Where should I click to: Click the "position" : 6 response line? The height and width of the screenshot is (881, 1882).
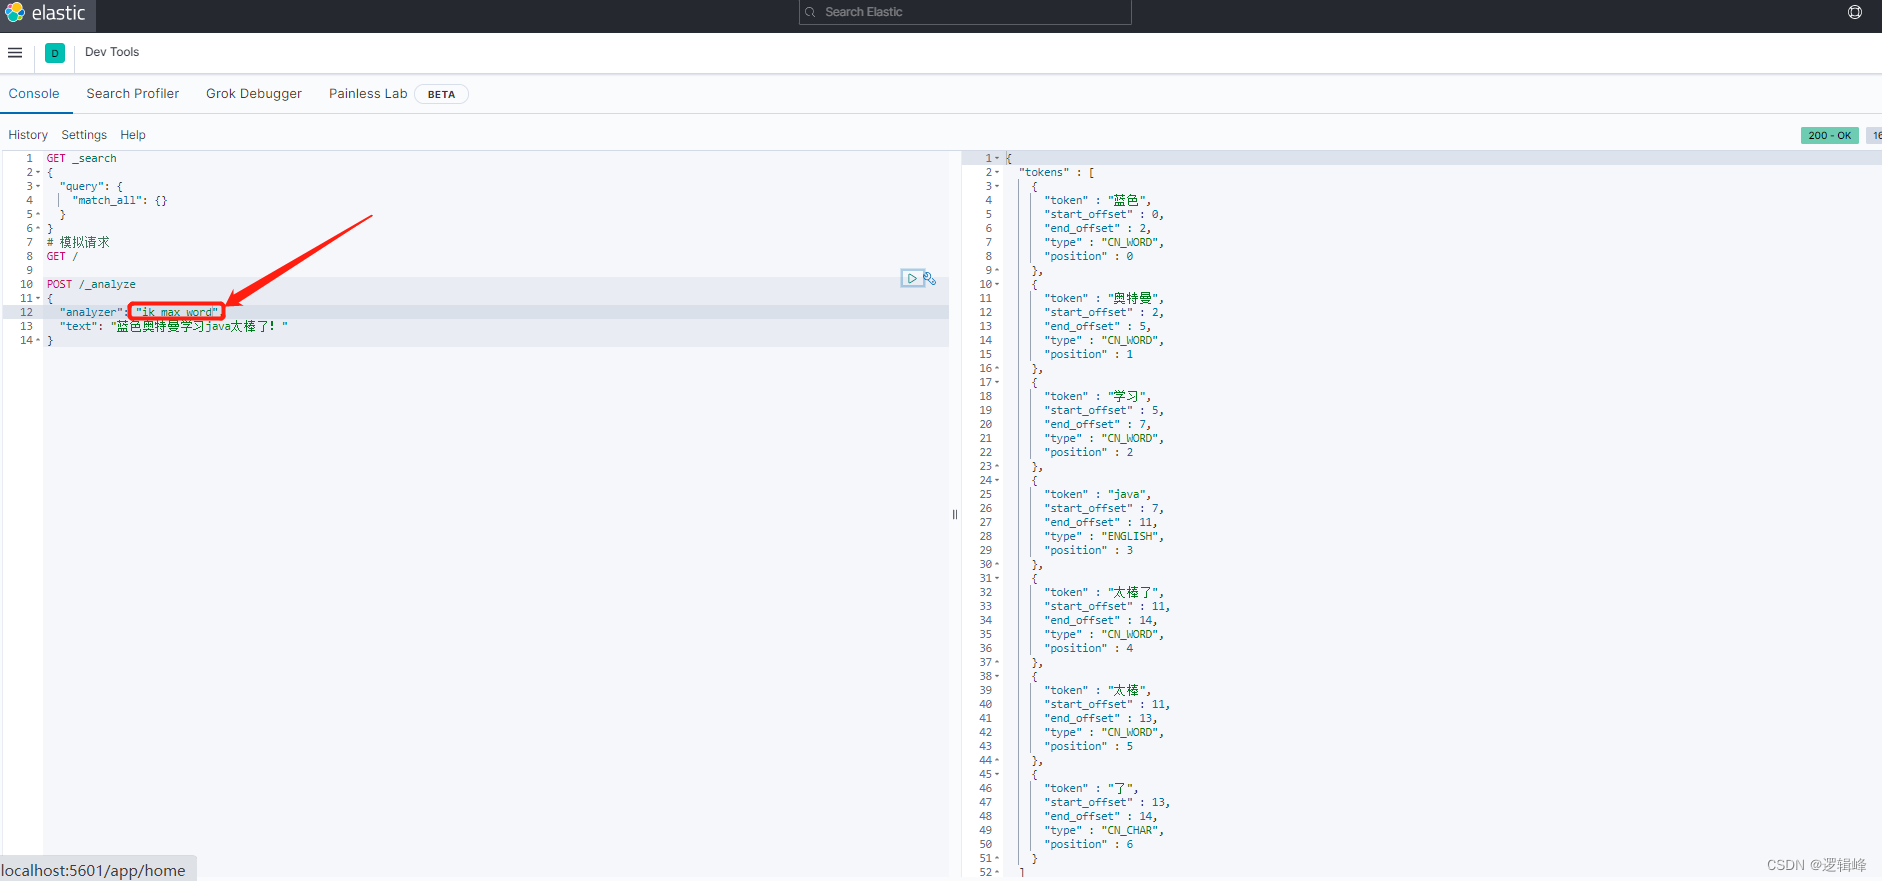pos(1088,844)
